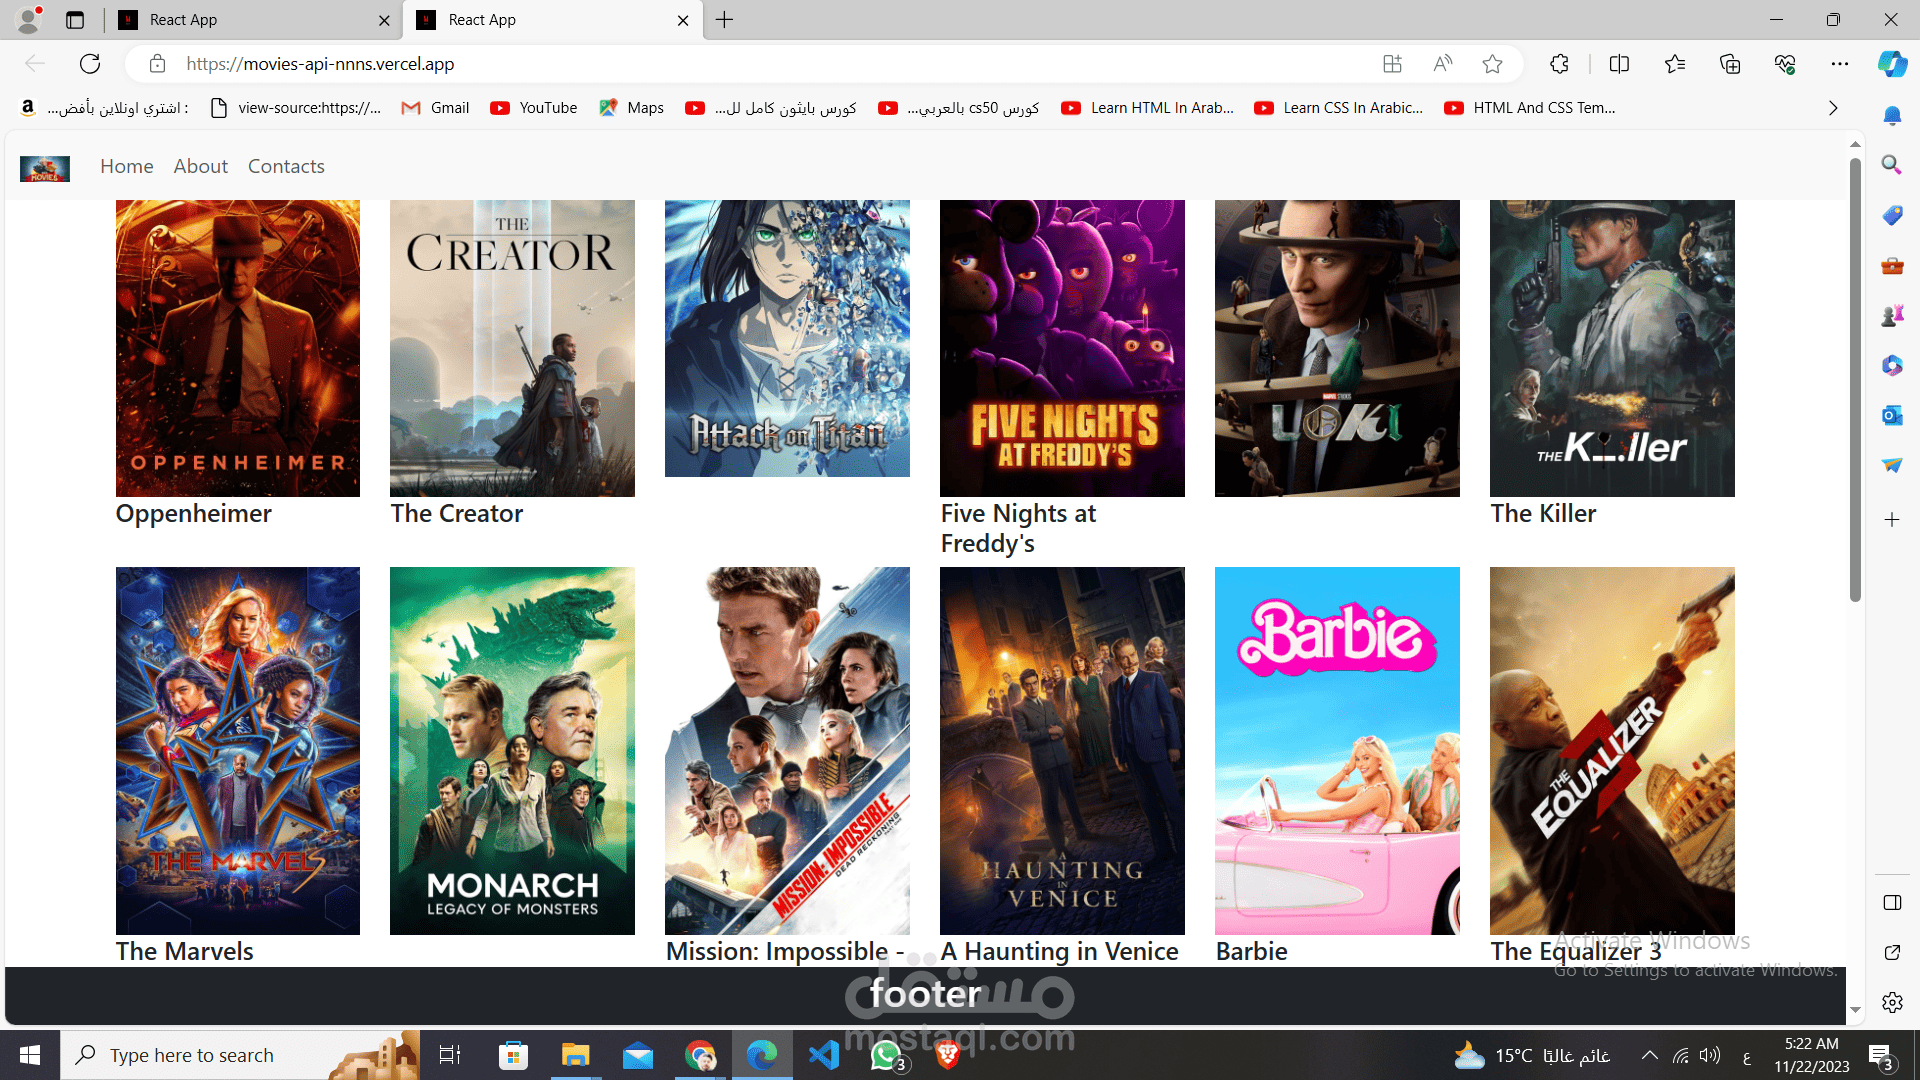
Task: Open the About navigation link
Action: tap(200, 166)
